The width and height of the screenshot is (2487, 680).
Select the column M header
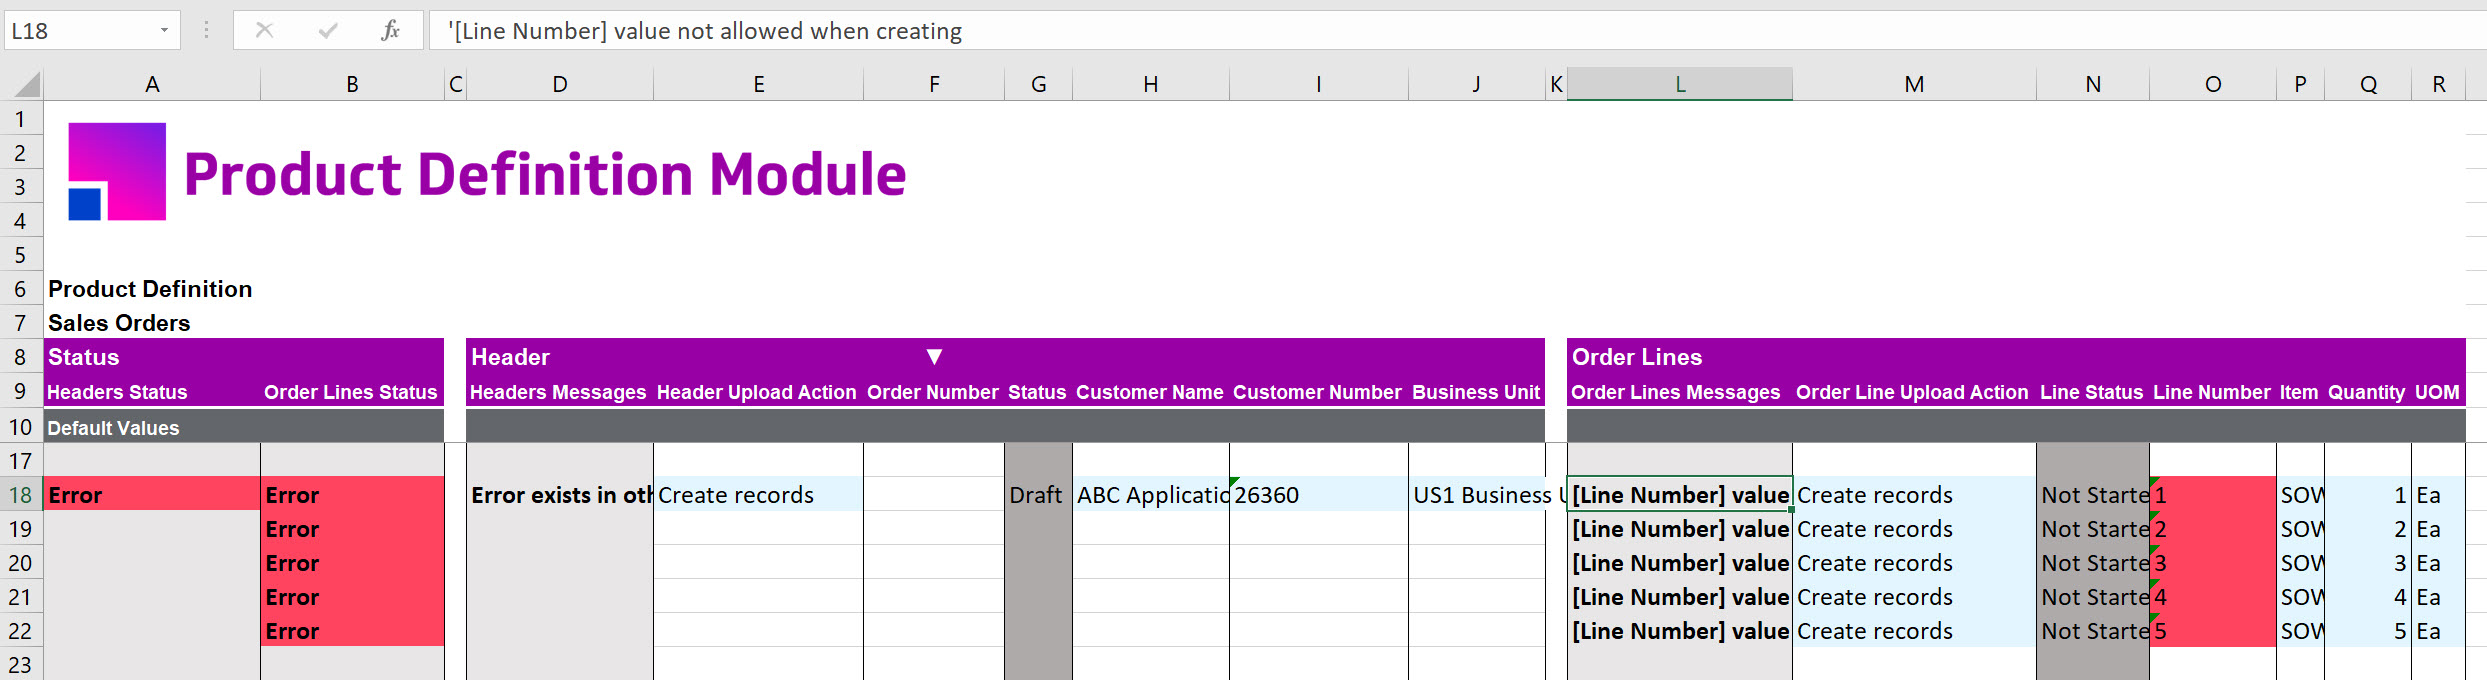(1913, 85)
